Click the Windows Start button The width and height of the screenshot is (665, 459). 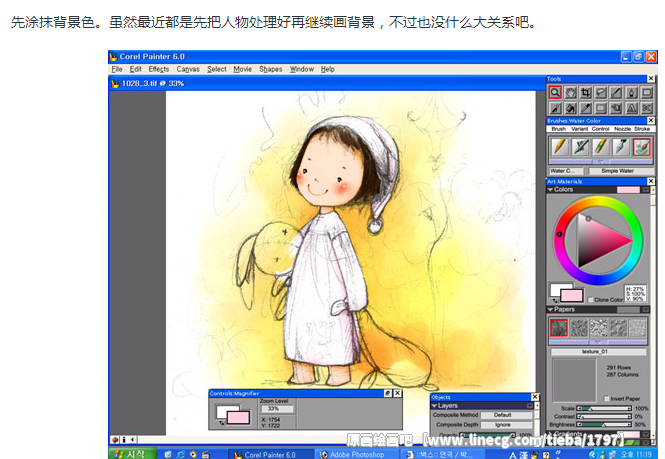pos(133,454)
